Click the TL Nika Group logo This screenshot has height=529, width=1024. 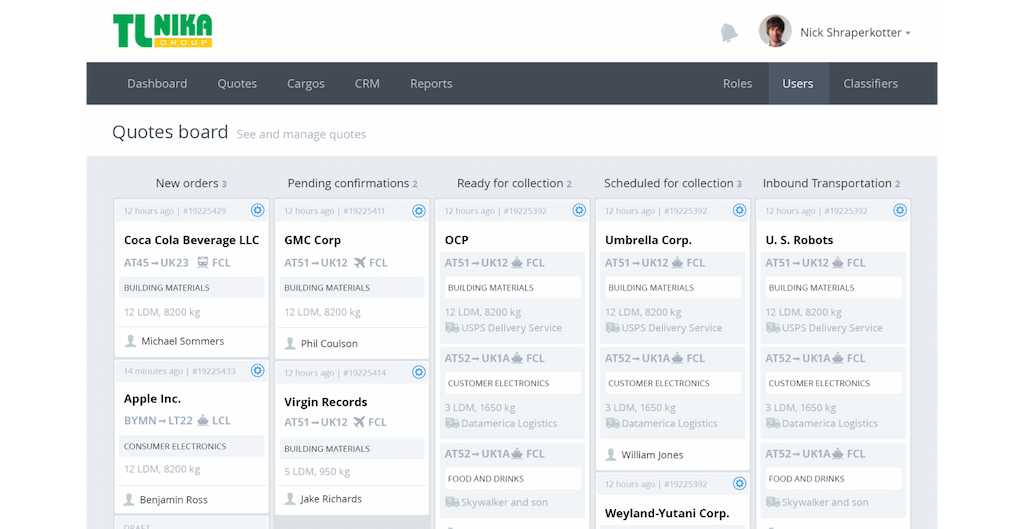(x=162, y=30)
